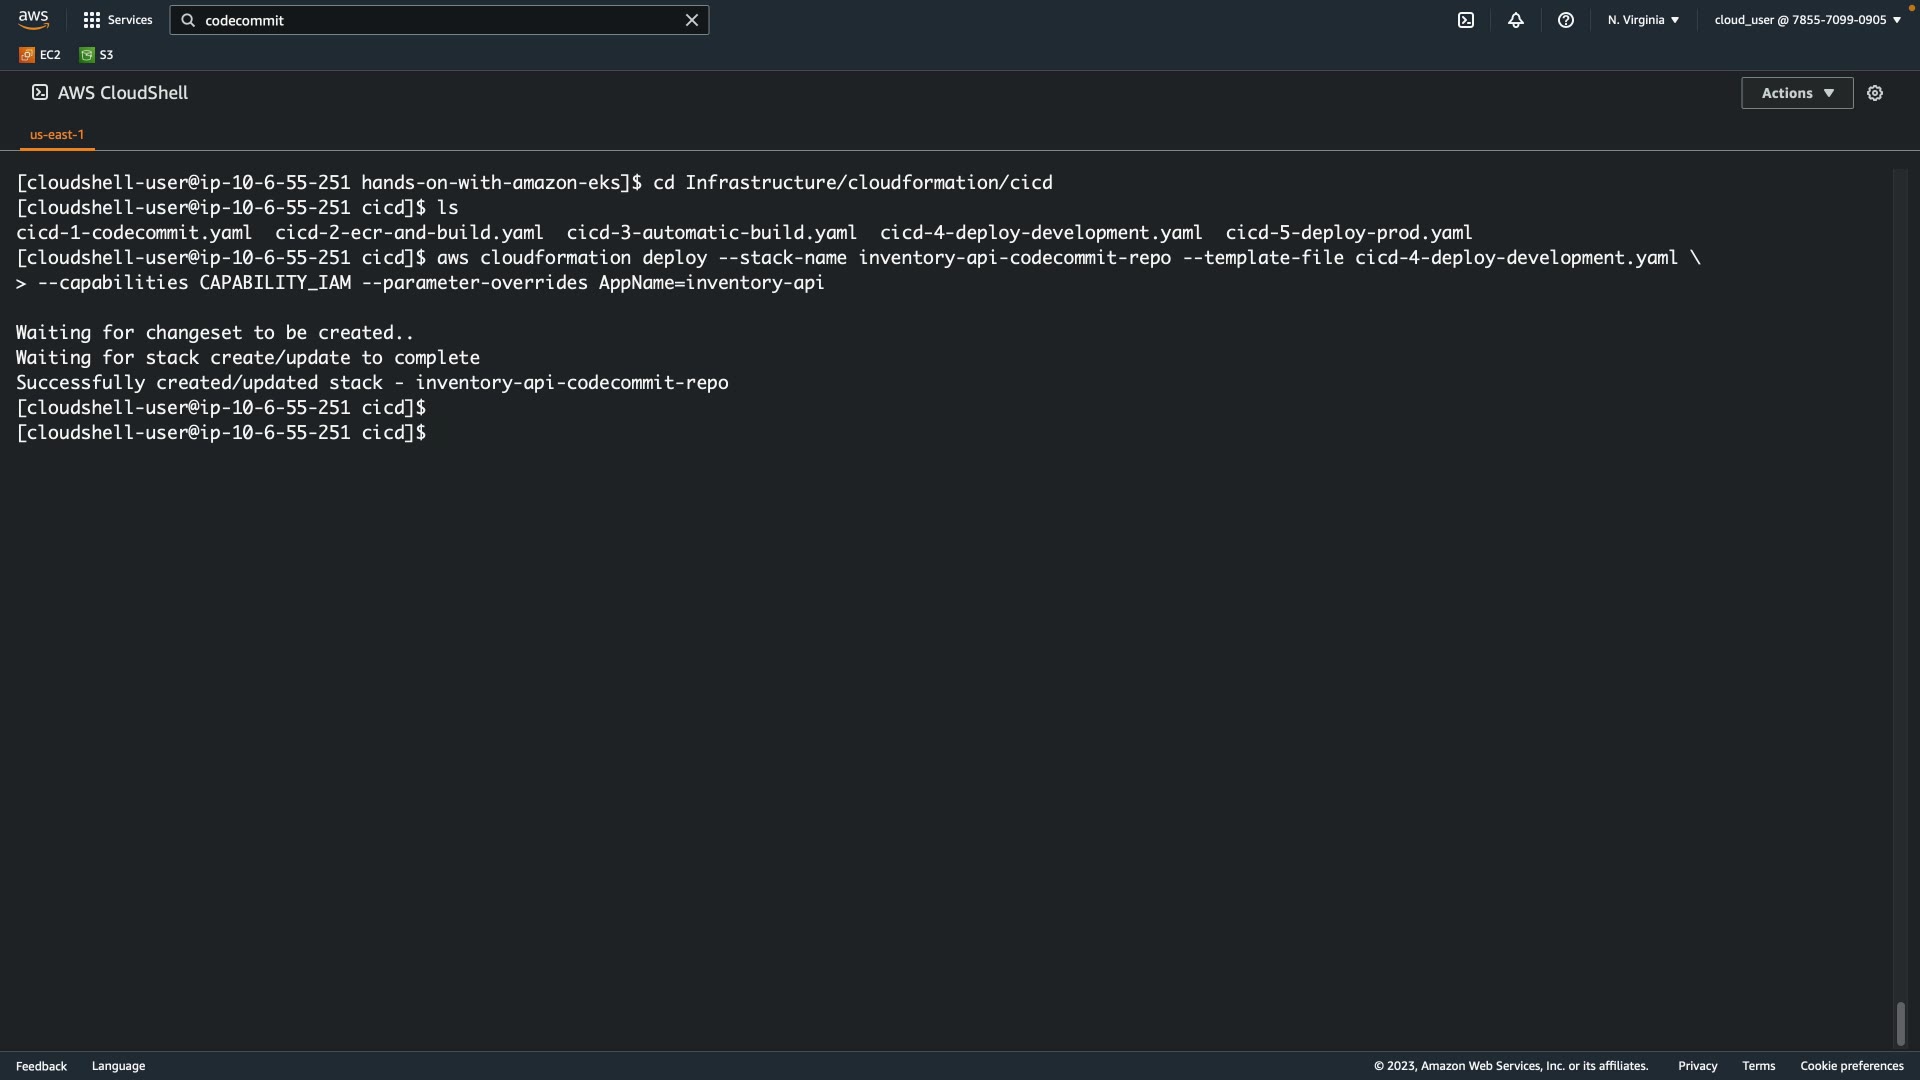This screenshot has width=1920, height=1080.
Task: Open the Privacy link
Action: (x=1697, y=1066)
